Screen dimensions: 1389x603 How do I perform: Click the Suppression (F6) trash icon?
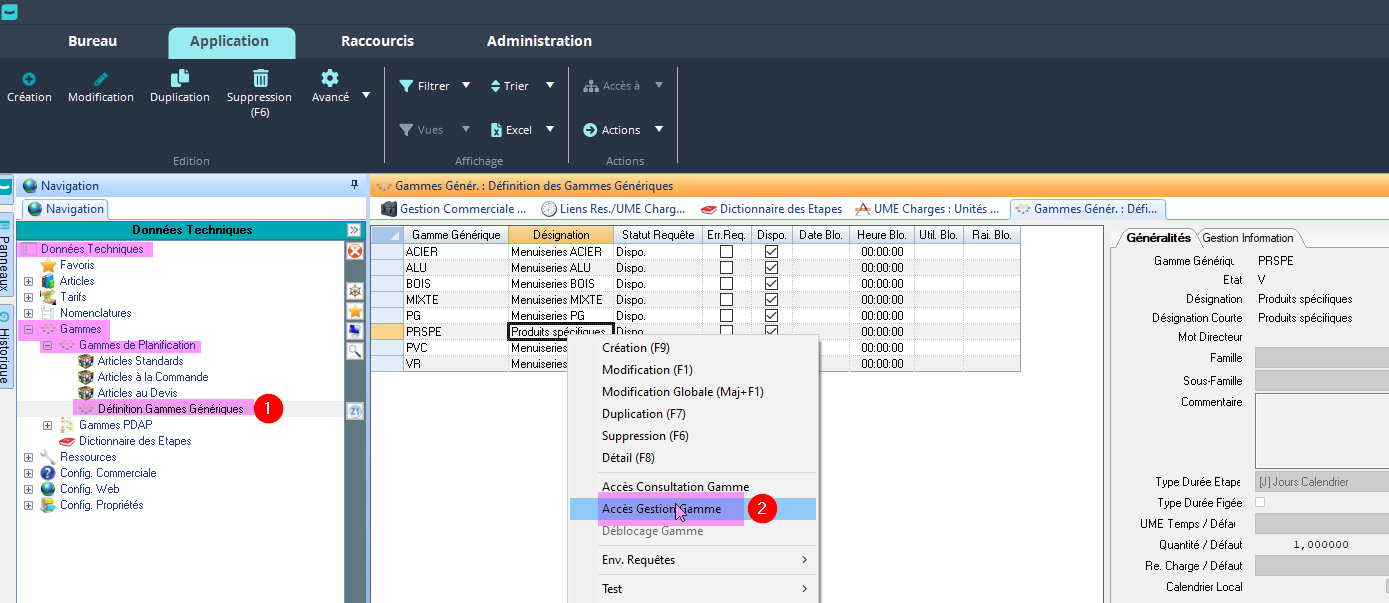click(260, 79)
